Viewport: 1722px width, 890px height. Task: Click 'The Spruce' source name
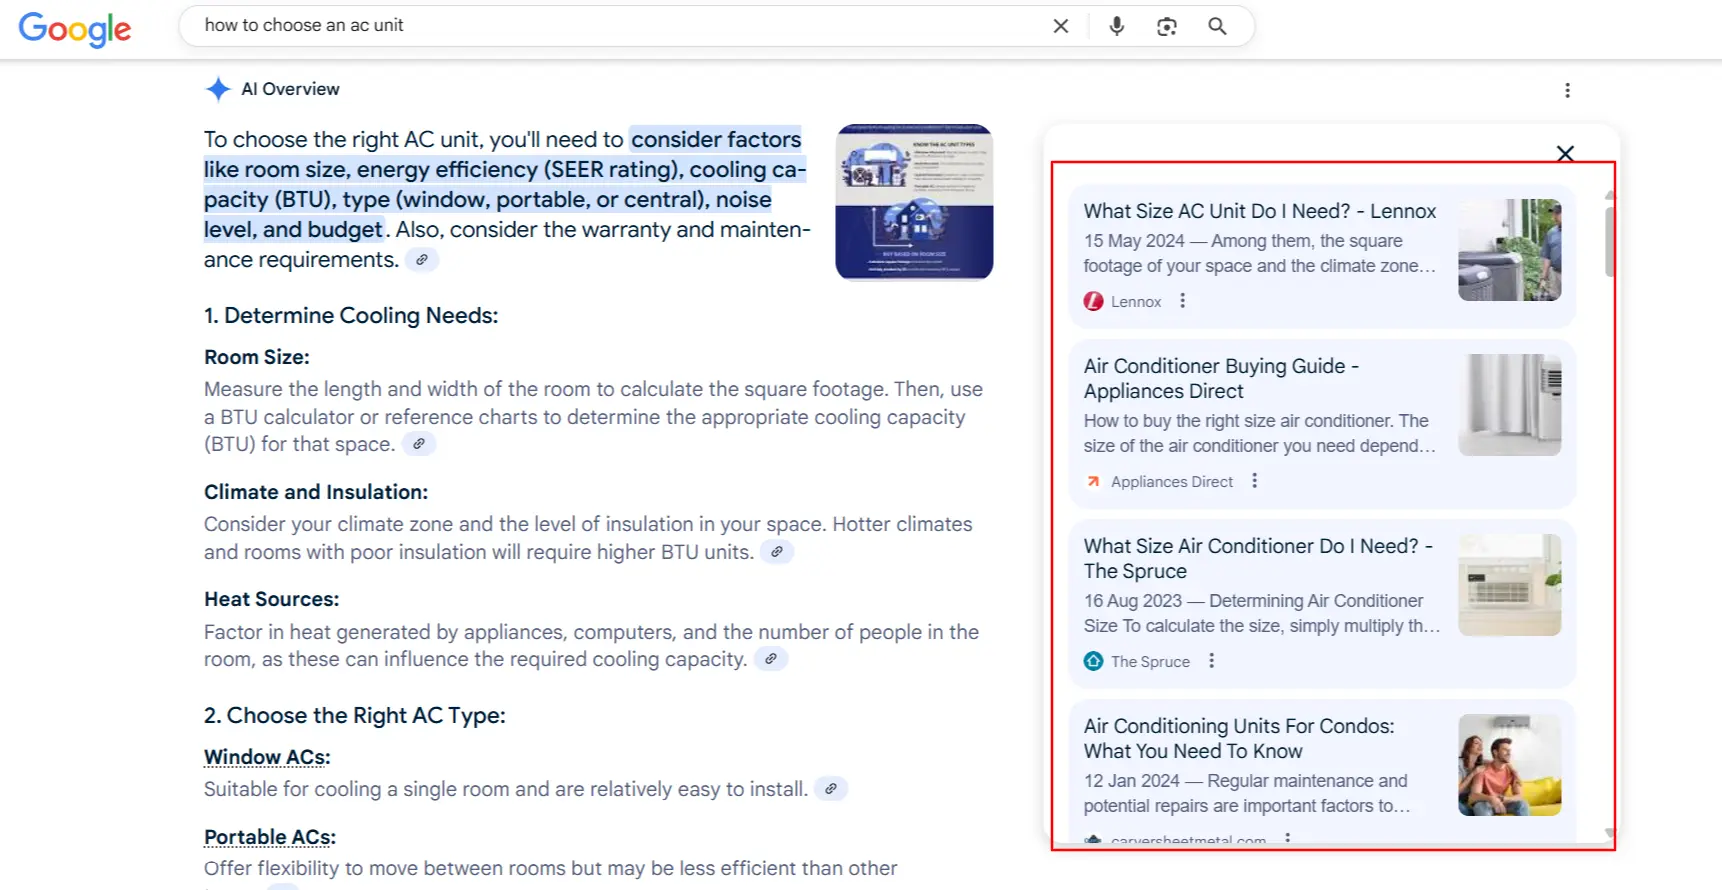pyautogui.click(x=1150, y=661)
